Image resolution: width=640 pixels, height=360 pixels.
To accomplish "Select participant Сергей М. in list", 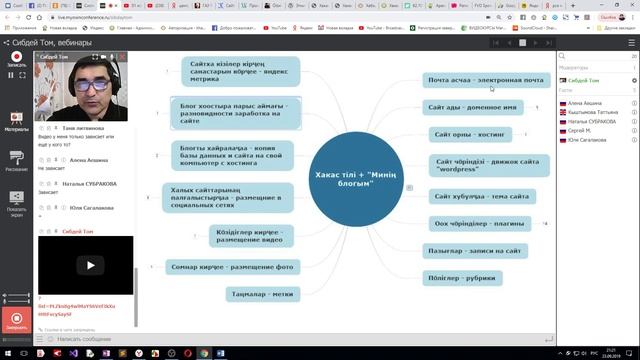I will click(x=579, y=131).
